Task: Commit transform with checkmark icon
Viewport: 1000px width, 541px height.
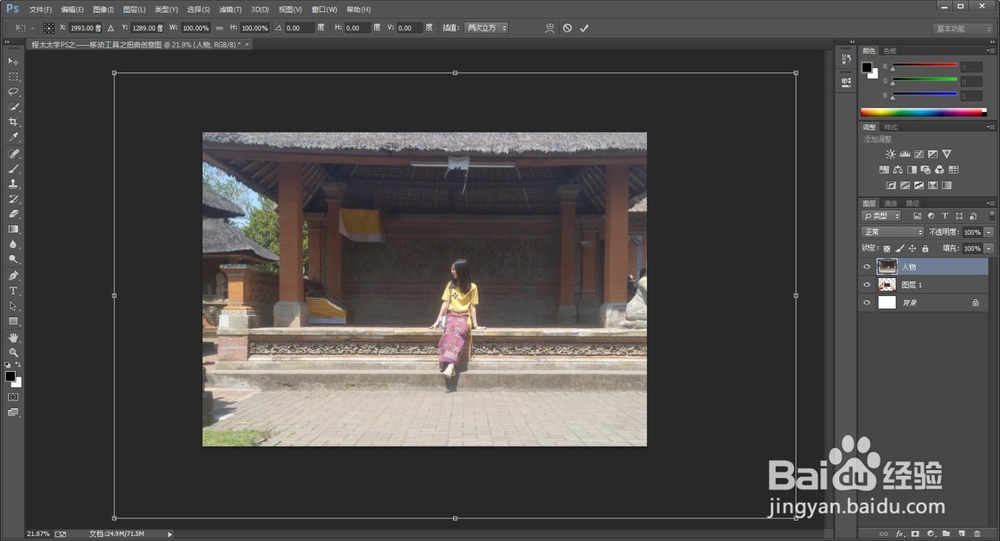Action: [x=584, y=28]
